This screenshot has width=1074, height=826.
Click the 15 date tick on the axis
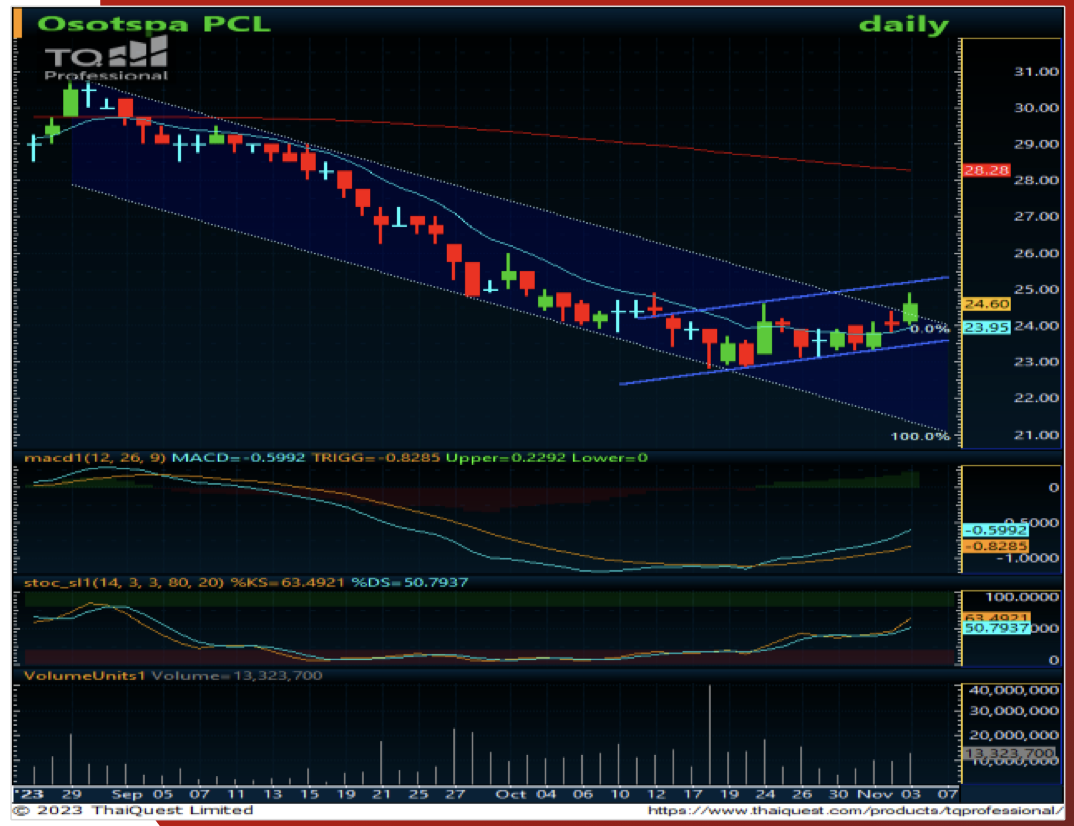pyautogui.click(x=310, y=794)
